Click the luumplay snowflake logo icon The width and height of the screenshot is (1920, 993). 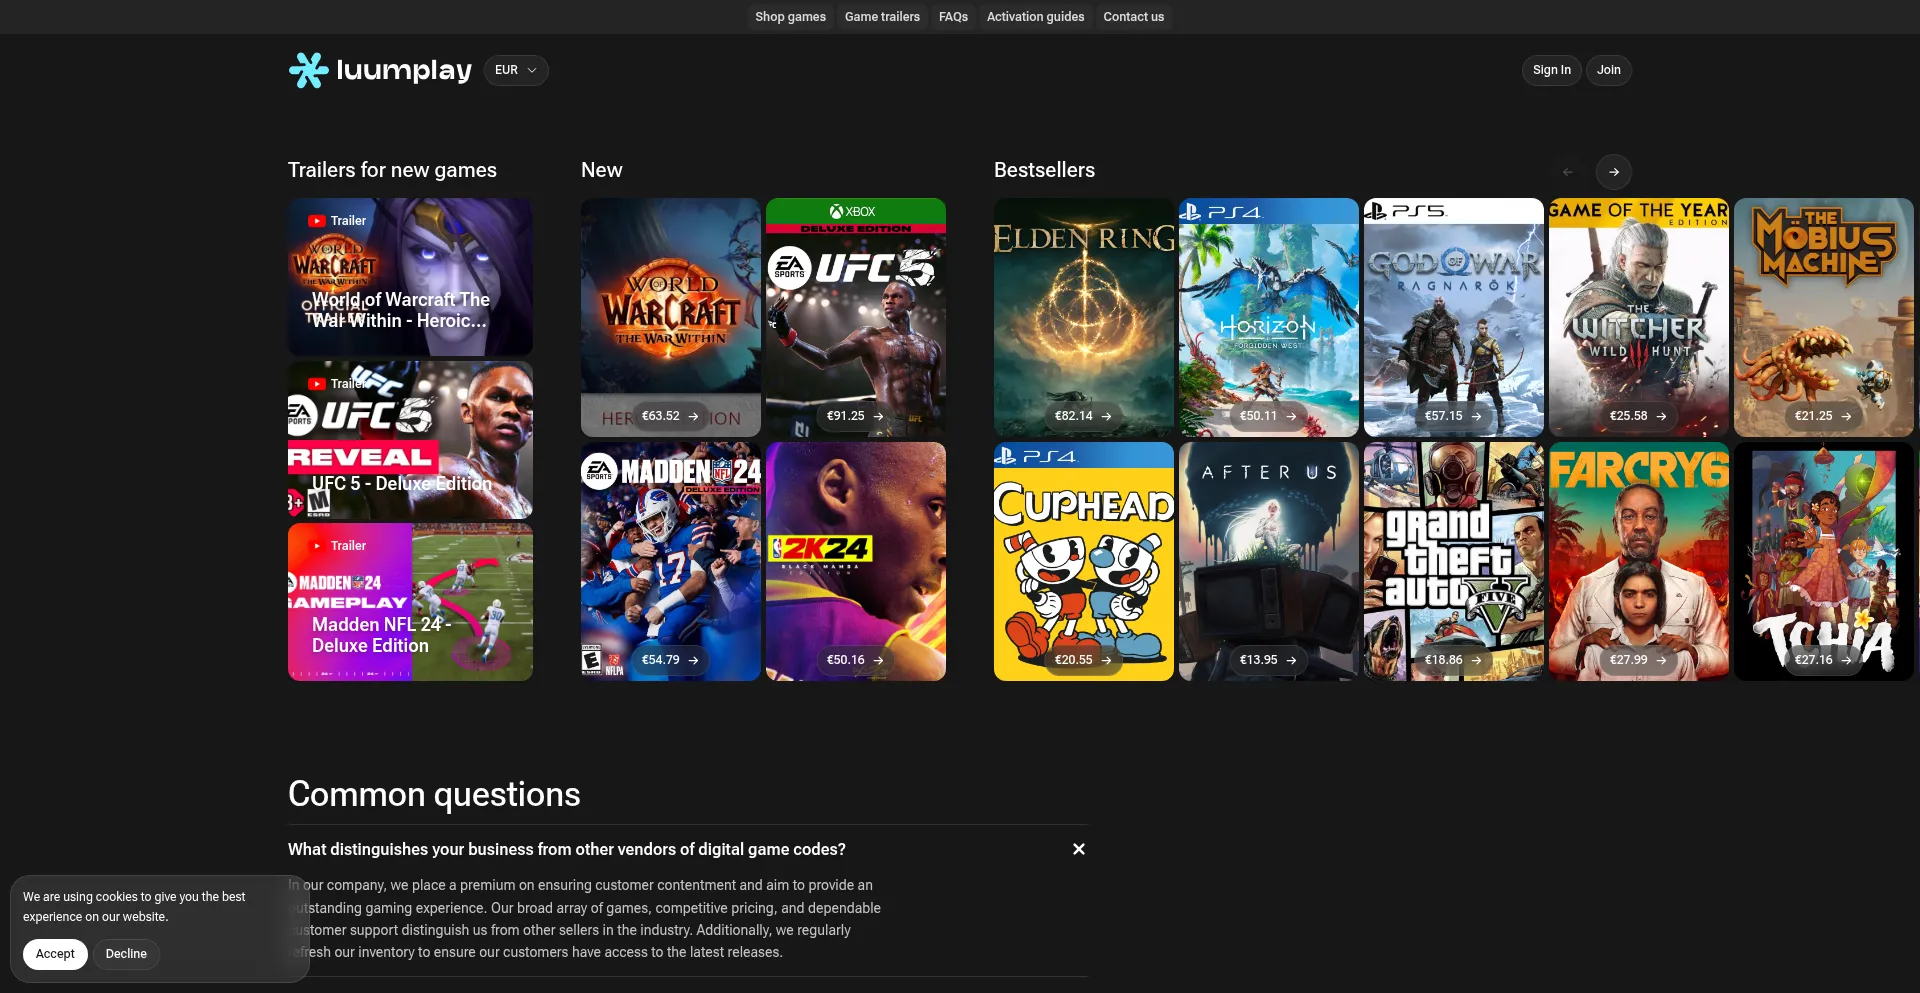tap(308, 70)
